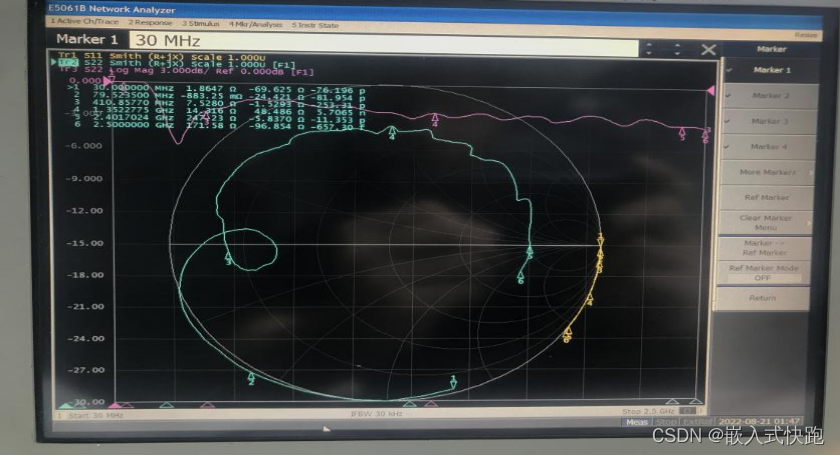This screenshot has width=840, height=456.
Task: Click the date-time 2022-08-21 01:47 display
Action: [x=759, y=422]
